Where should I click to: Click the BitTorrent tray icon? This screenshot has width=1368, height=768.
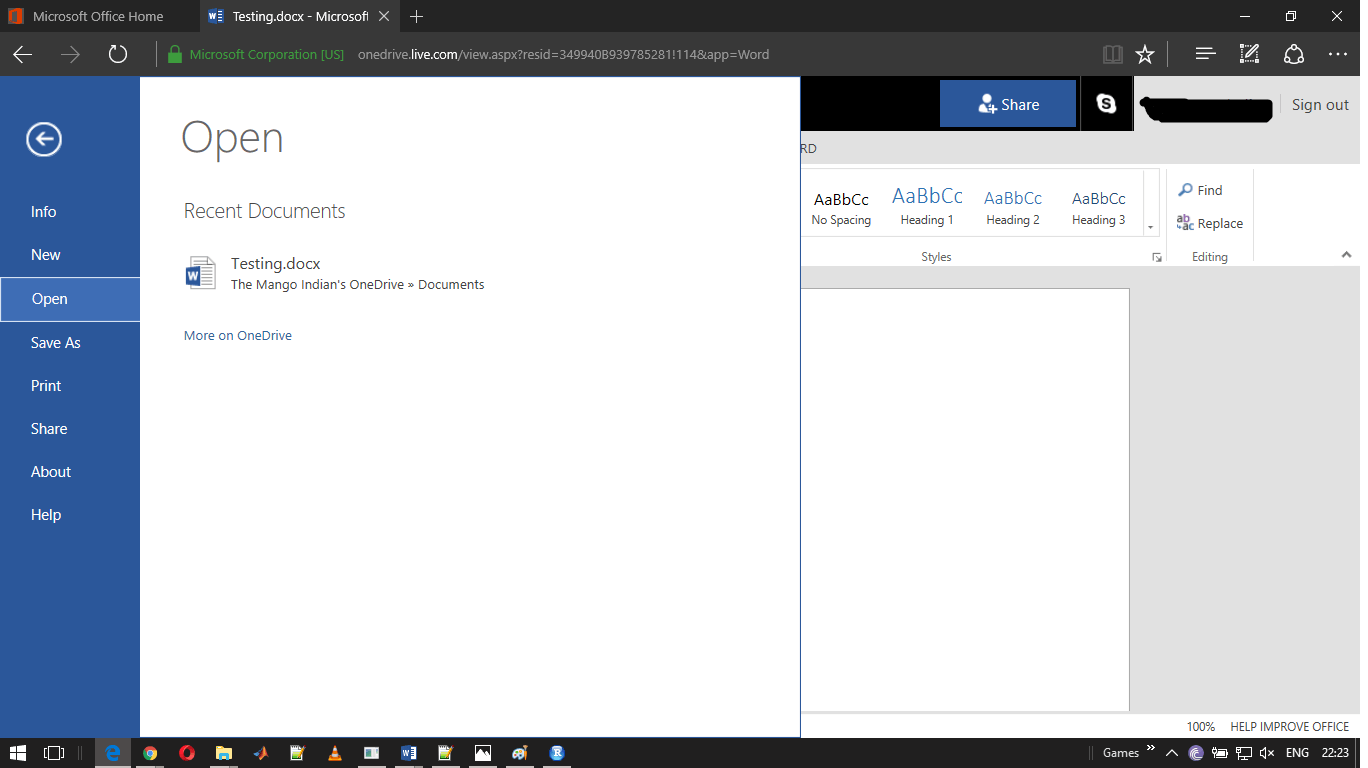pos(1196,753)
